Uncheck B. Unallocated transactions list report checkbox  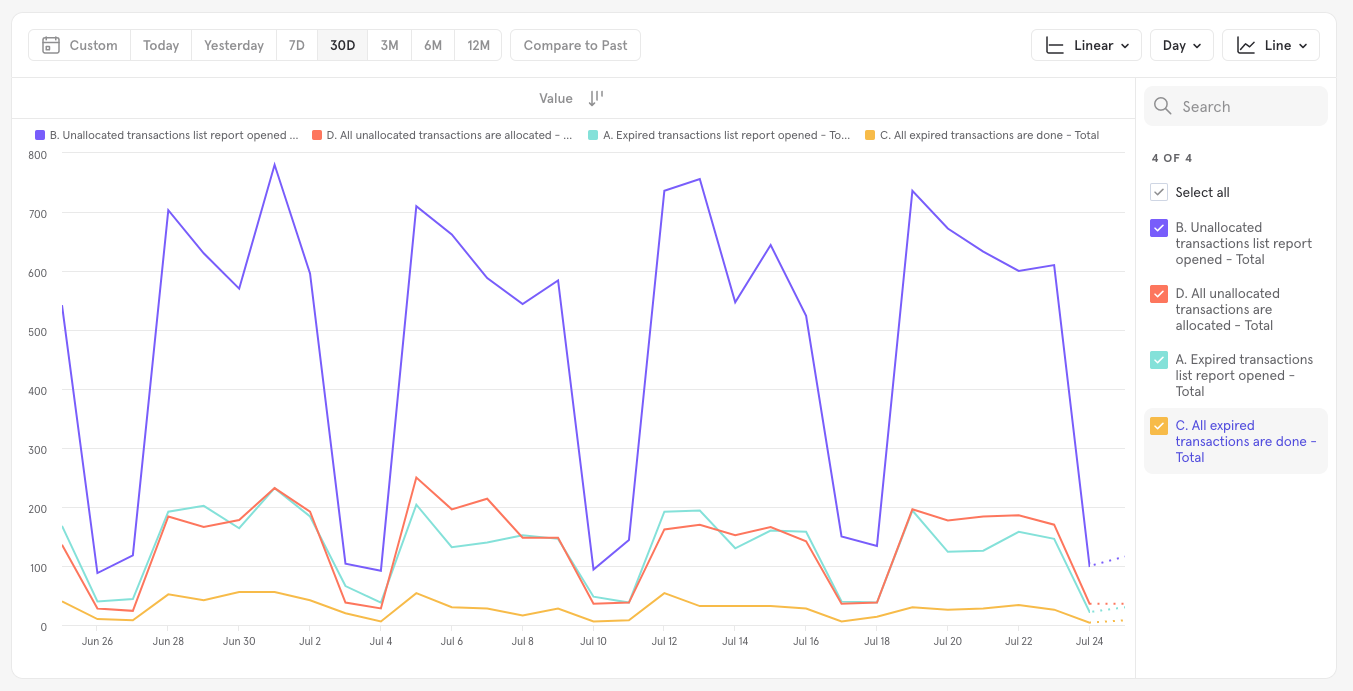(1159, 228)
